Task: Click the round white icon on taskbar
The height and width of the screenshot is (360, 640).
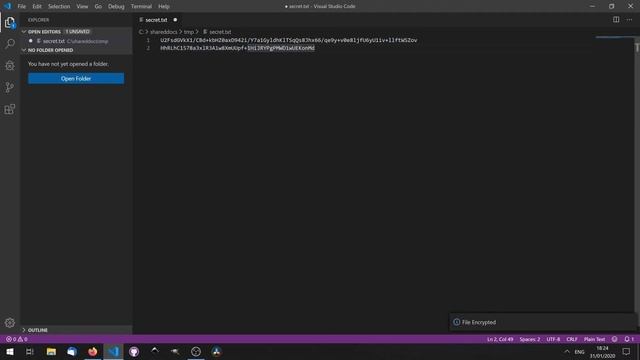Action: [x=196, y=351]
